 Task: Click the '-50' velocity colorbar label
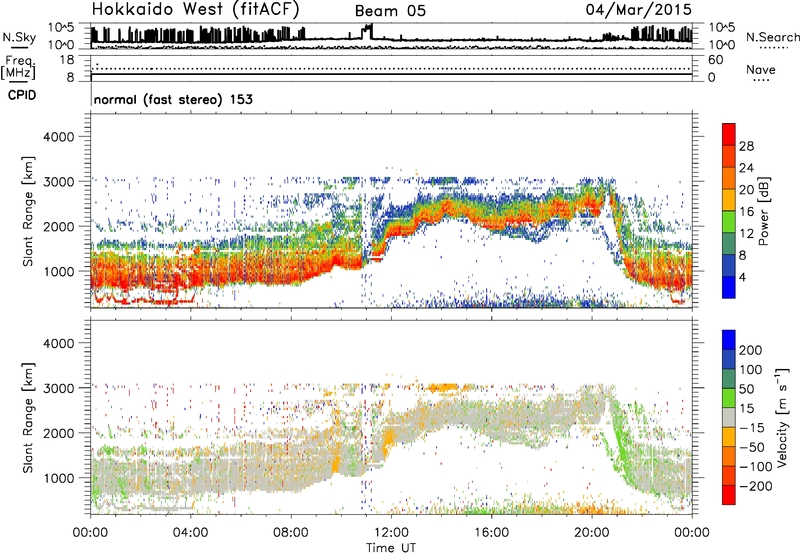click(752, 447)
